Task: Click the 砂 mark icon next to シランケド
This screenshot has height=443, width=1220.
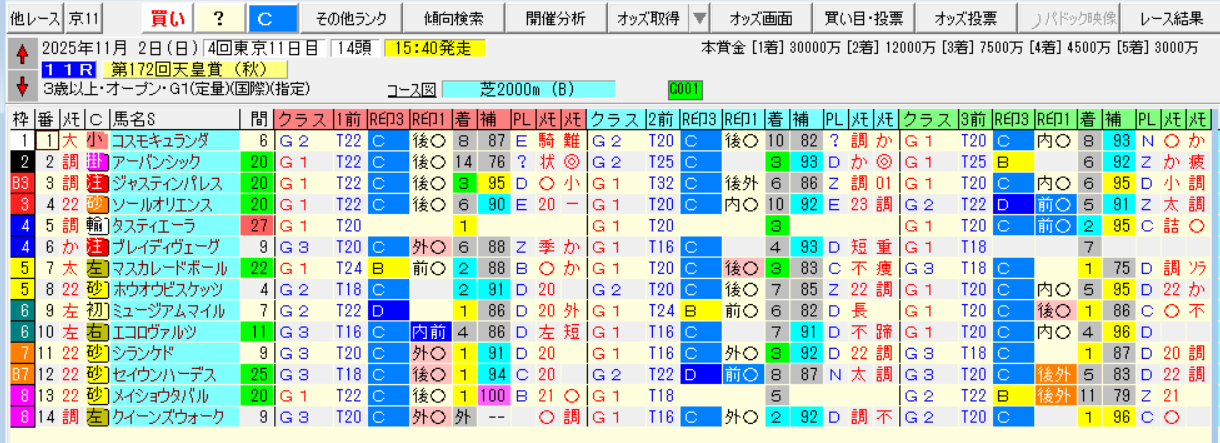Action: tap(96, 353)
